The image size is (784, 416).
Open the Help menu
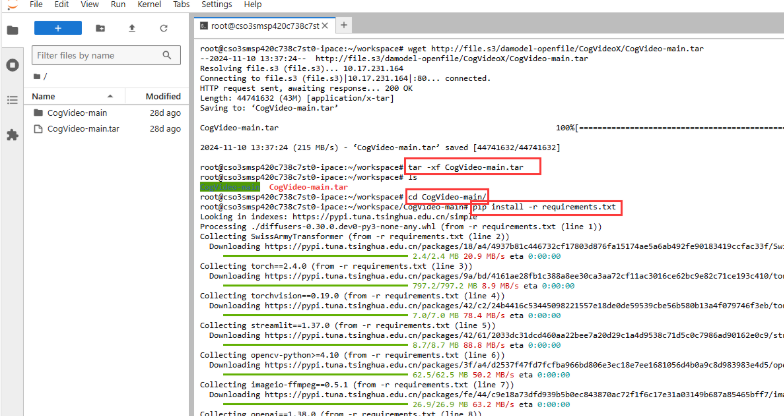252,4
